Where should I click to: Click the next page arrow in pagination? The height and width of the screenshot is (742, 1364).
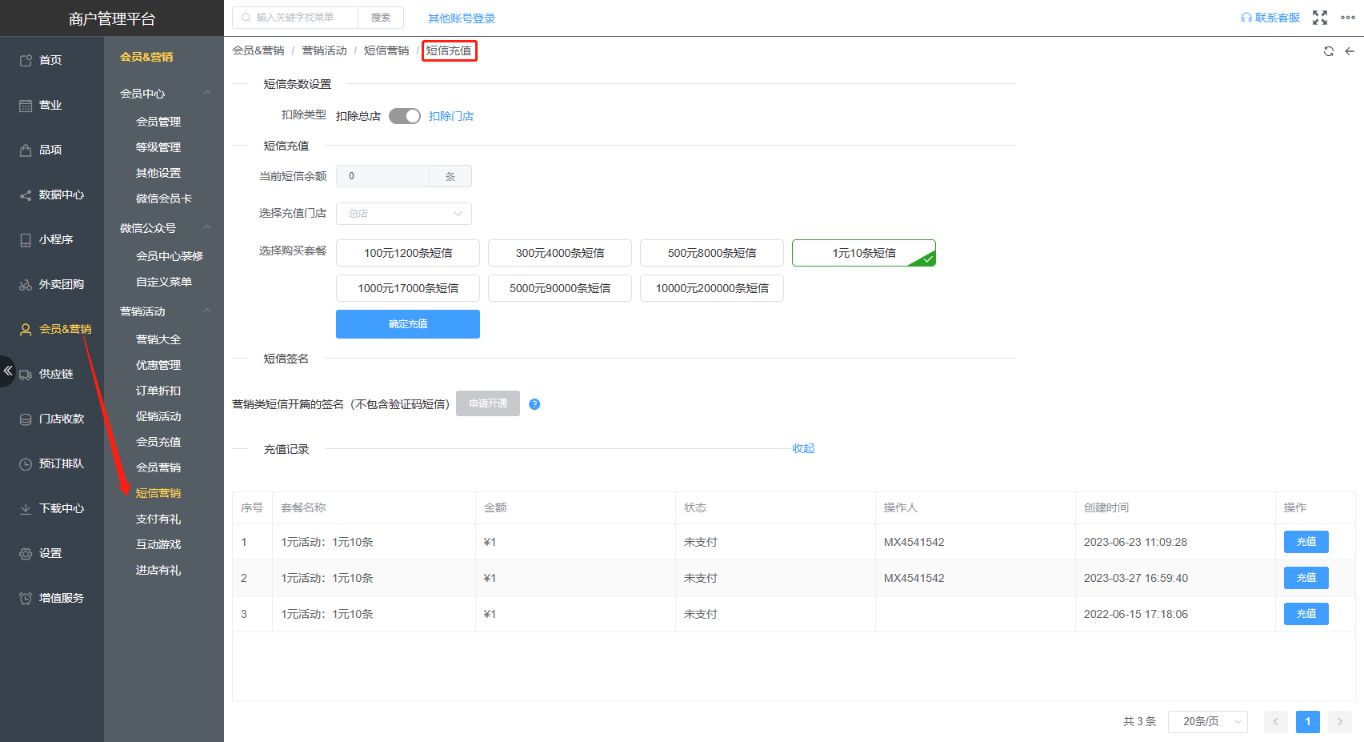click(1340, 721)
